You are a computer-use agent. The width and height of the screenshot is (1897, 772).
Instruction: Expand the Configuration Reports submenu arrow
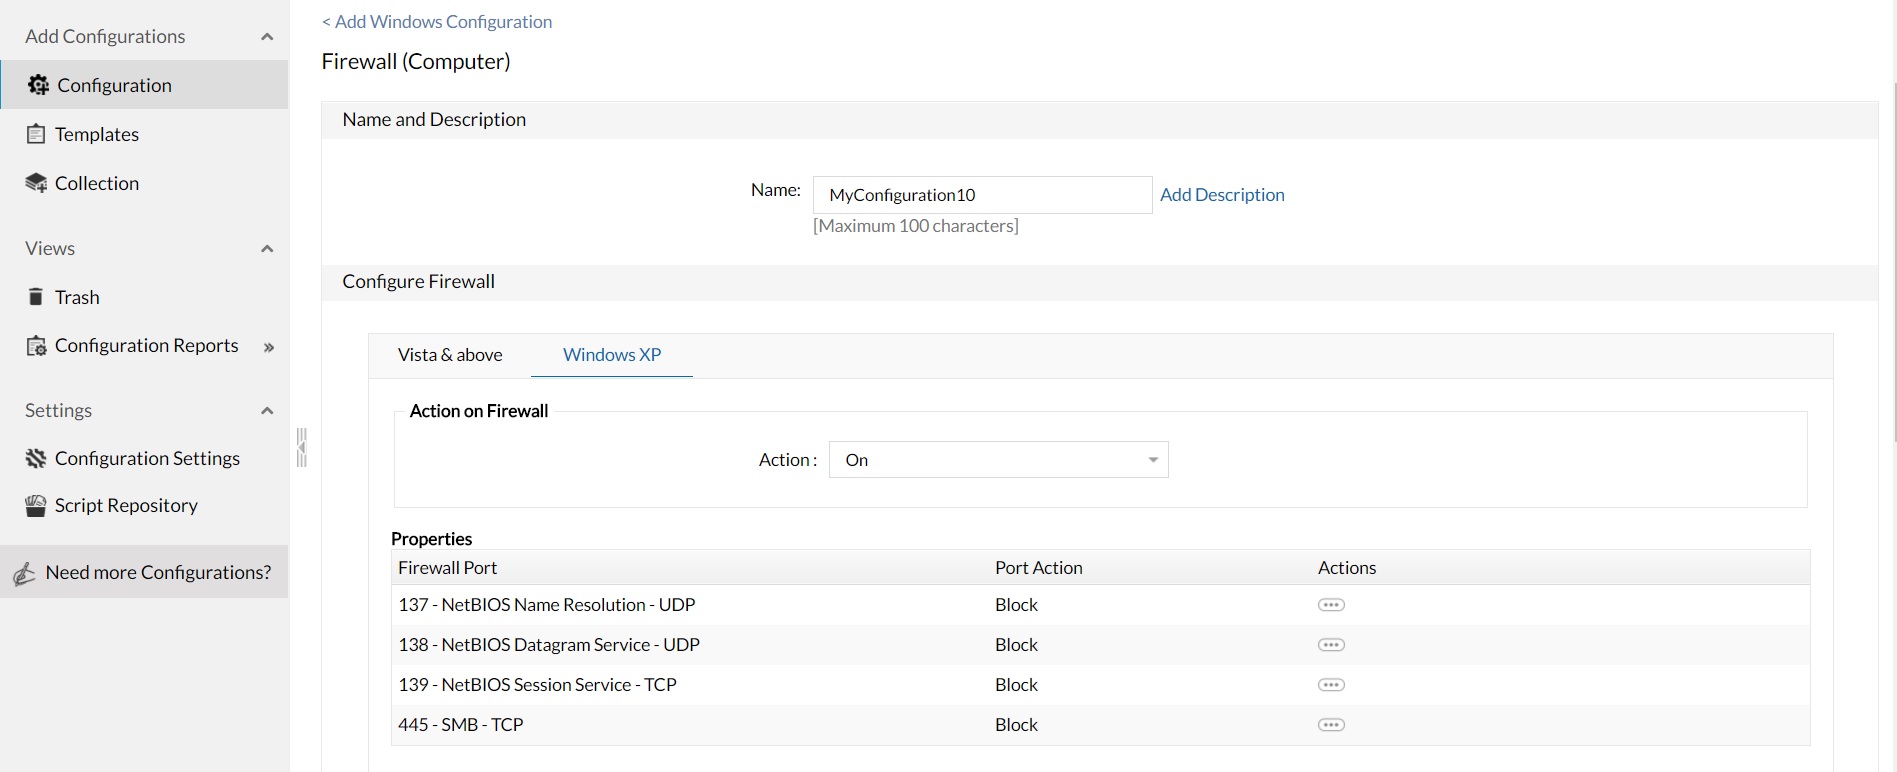[x=268, y=347]
